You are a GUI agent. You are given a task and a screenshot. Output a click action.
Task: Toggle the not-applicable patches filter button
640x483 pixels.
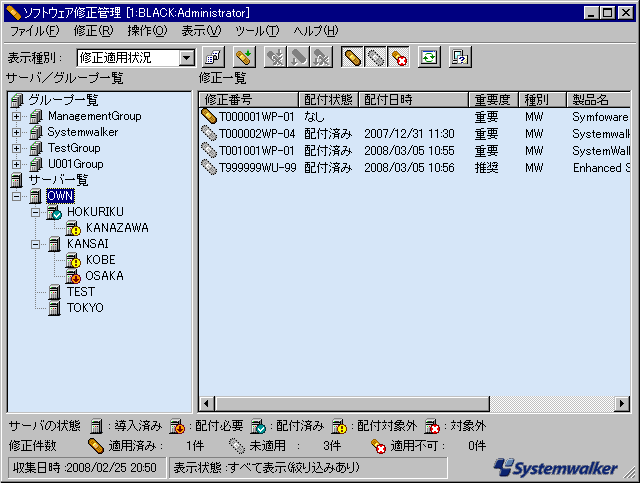398,57
